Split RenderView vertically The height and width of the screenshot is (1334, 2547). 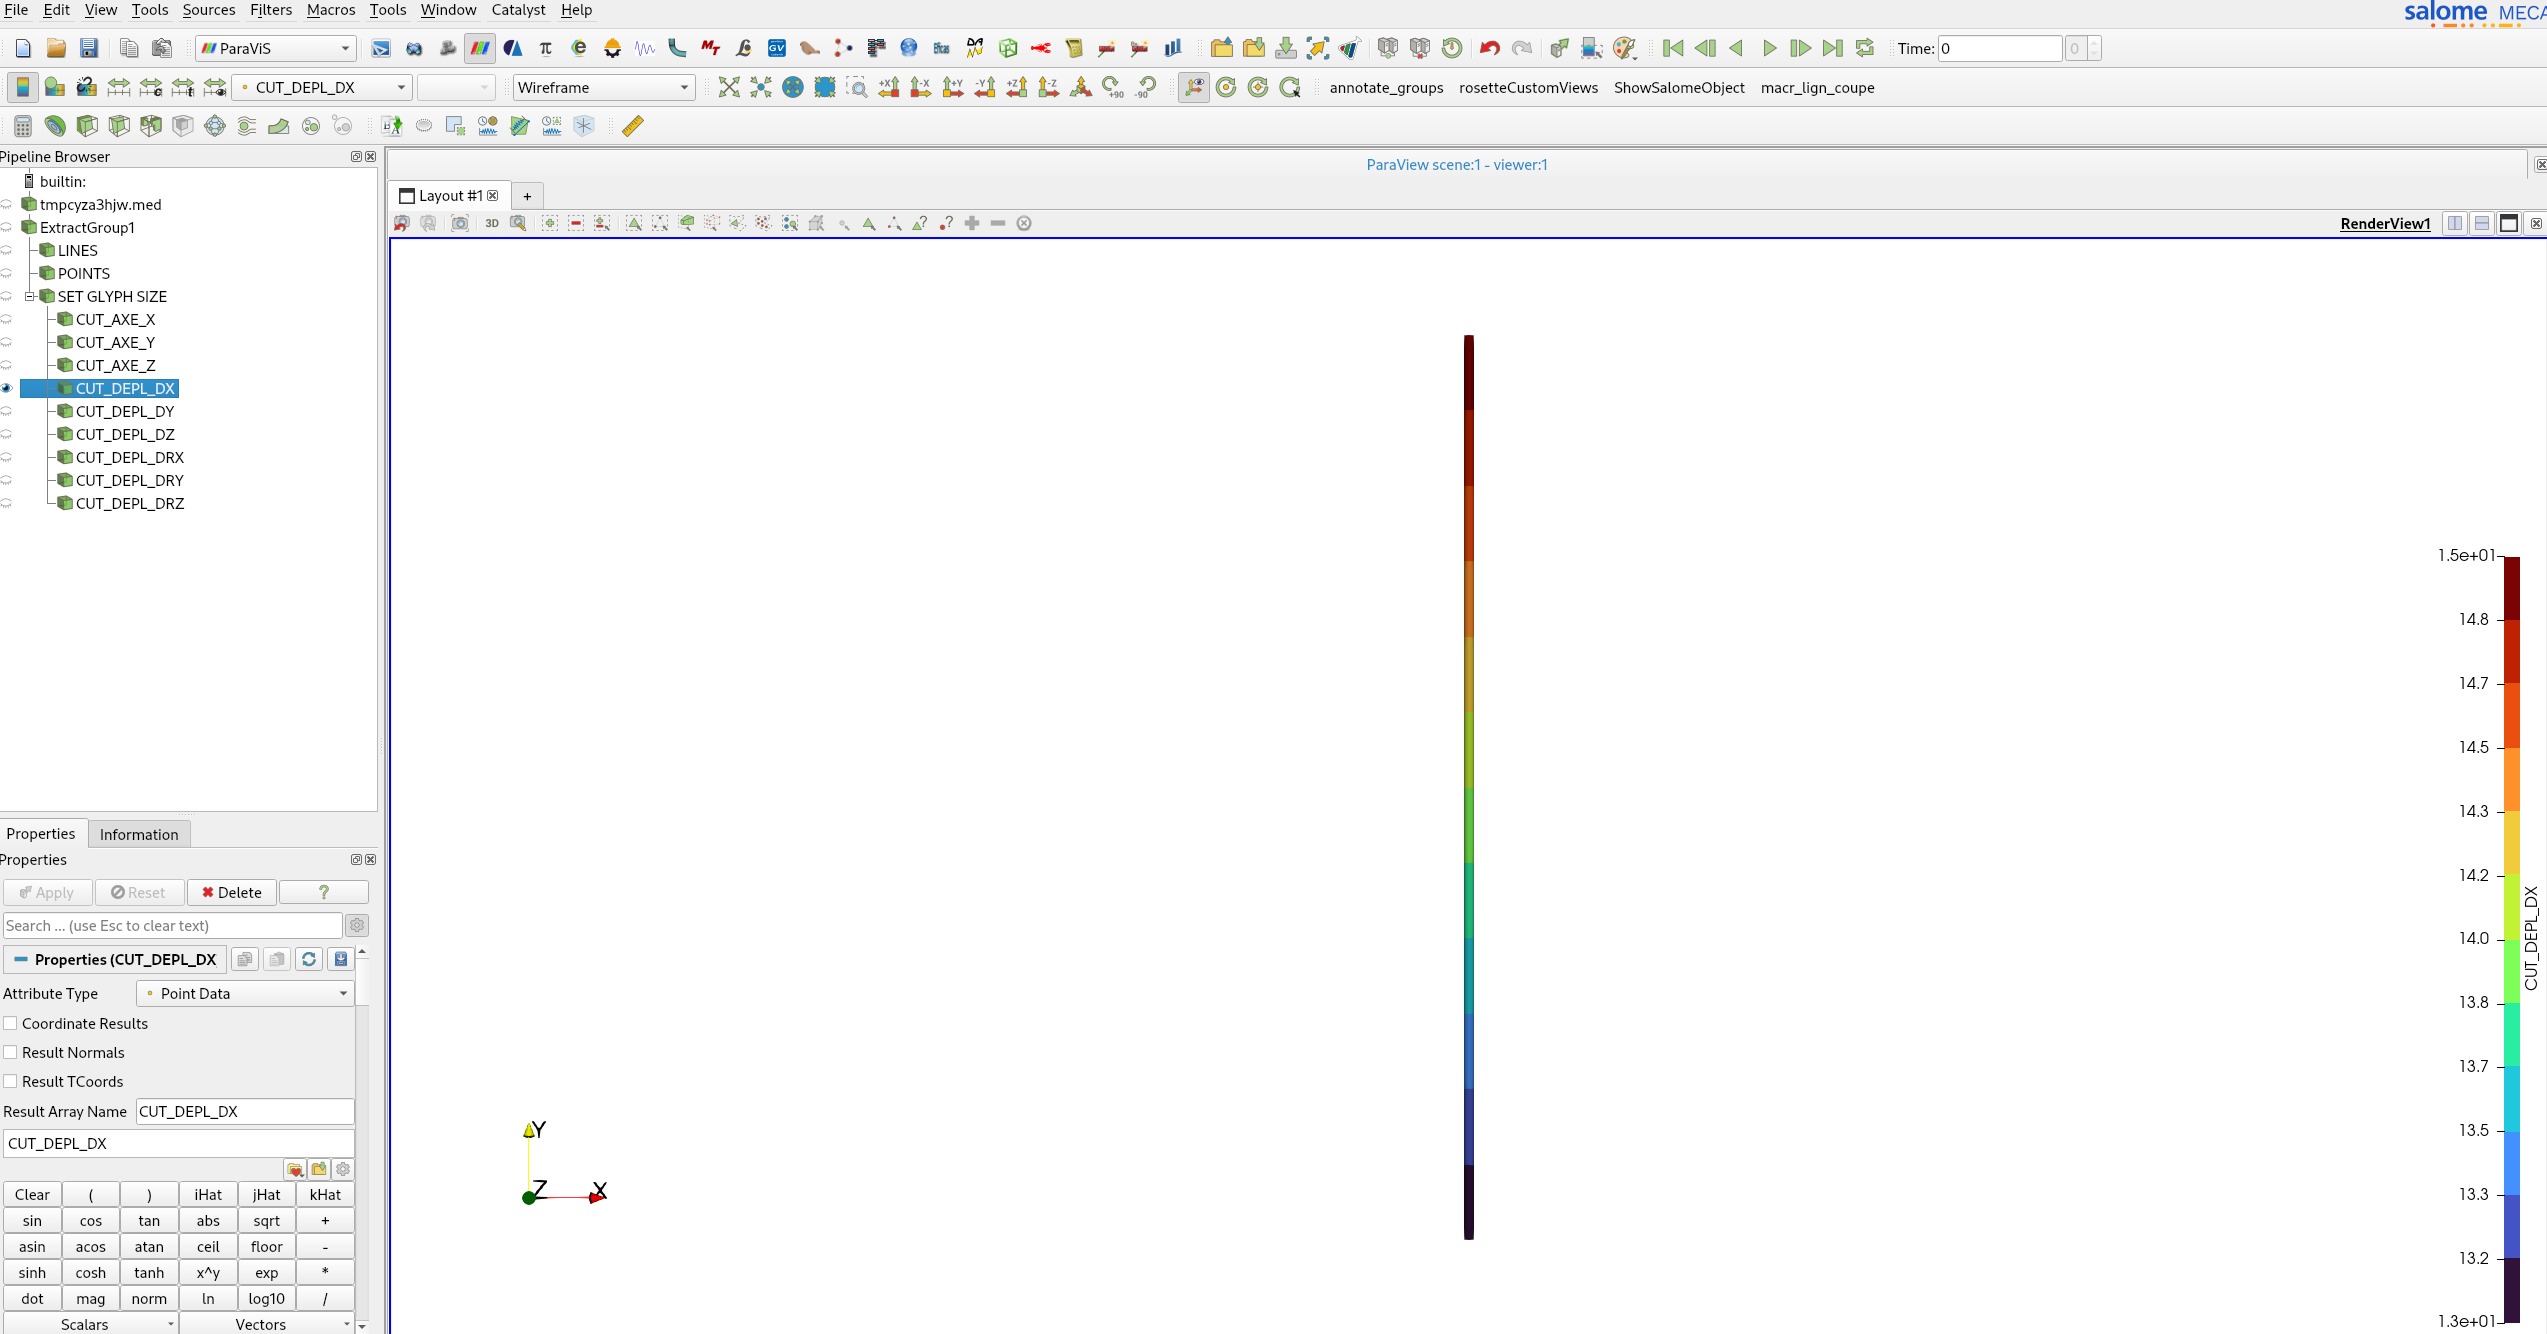pos(2482,223)
